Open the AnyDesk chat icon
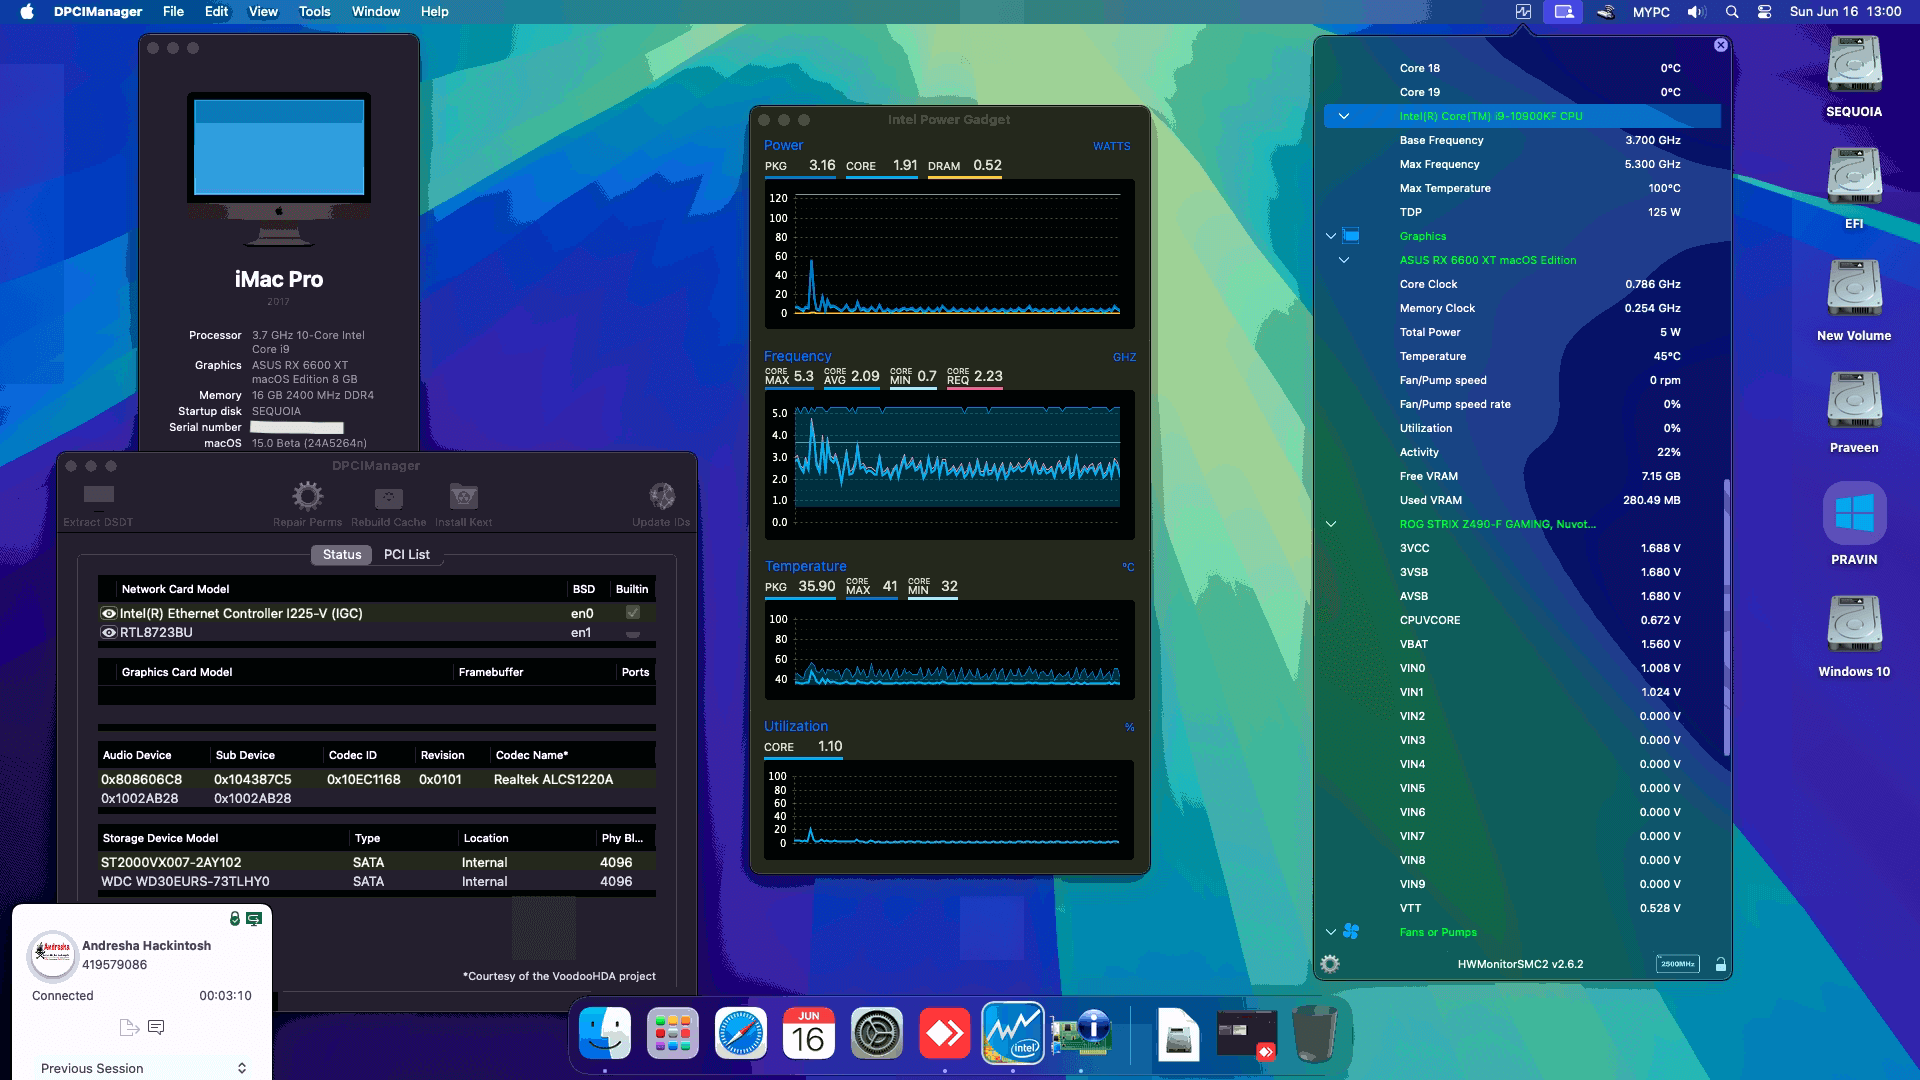Viewport: 1920px width, 1080px height. [x=156, y=1027]
